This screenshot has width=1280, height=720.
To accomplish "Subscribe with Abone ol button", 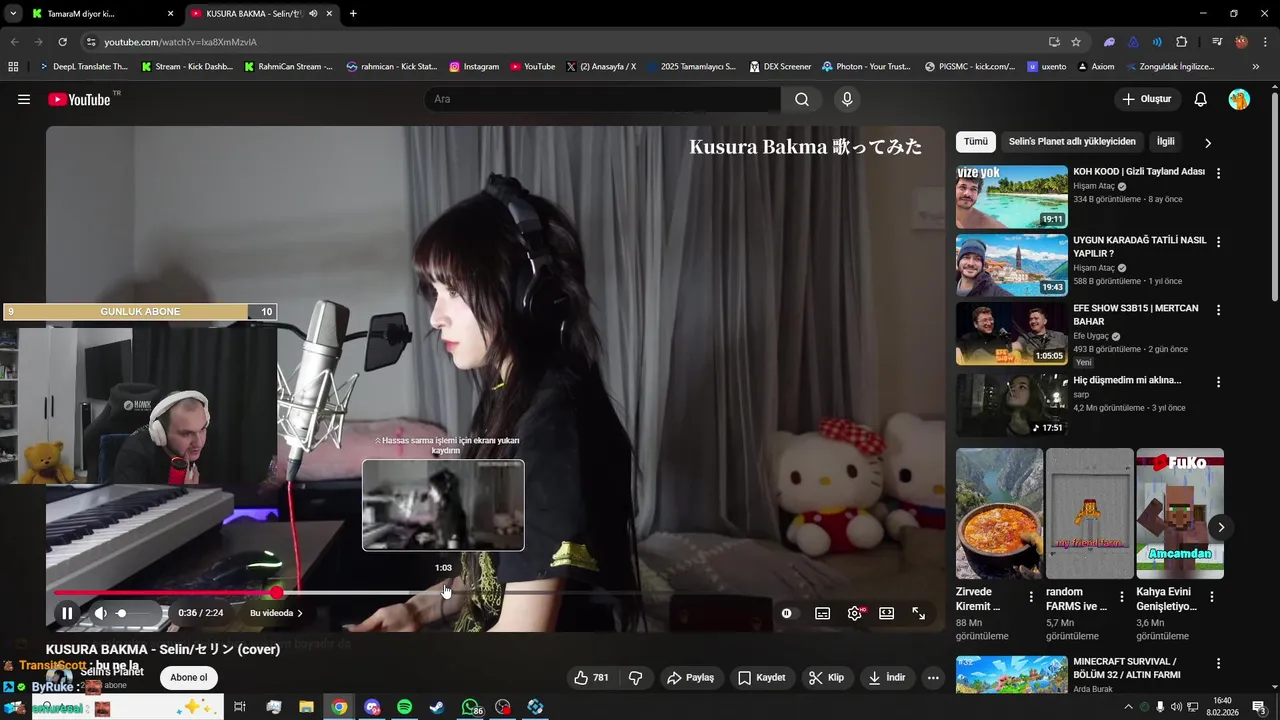I will [x=189, y=677].
